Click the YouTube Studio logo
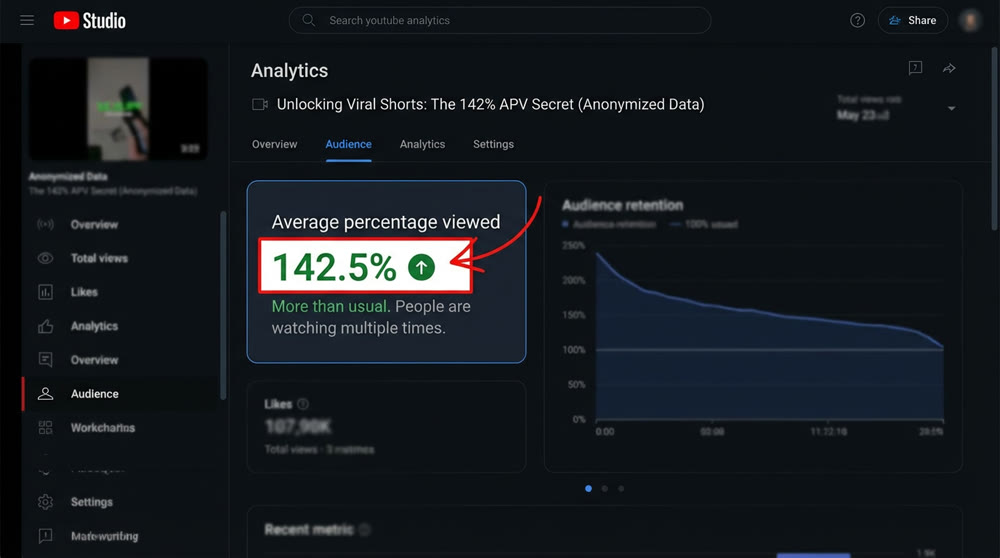Image resolution: width=1000 pixels, height=558 pixels. point(89,20)
